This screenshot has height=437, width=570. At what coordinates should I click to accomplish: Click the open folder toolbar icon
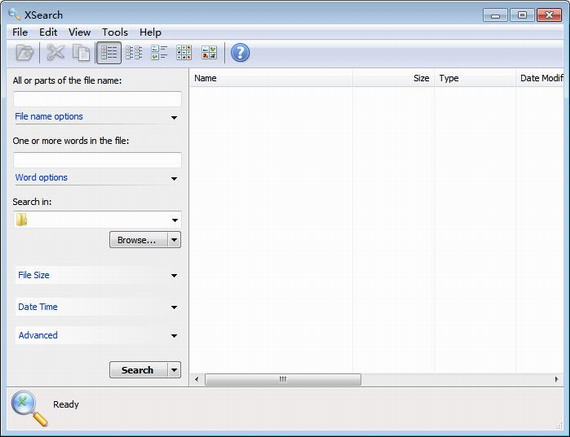click(25, 53)
